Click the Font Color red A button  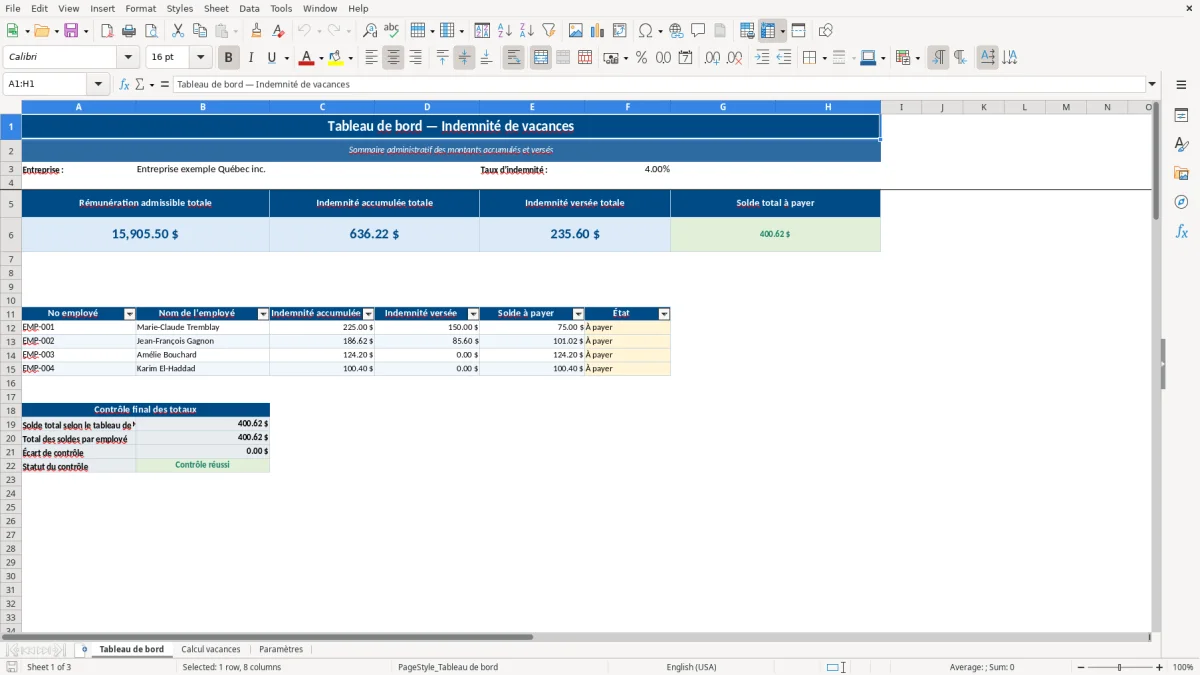306,58
